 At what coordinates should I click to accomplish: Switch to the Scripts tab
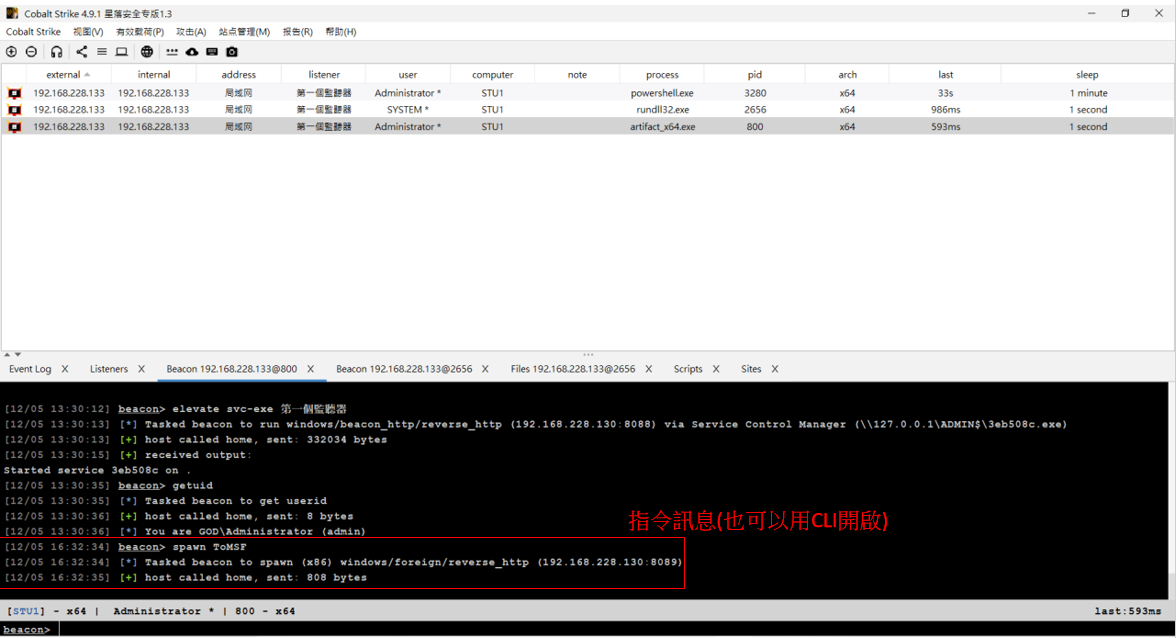pos(688,369)
